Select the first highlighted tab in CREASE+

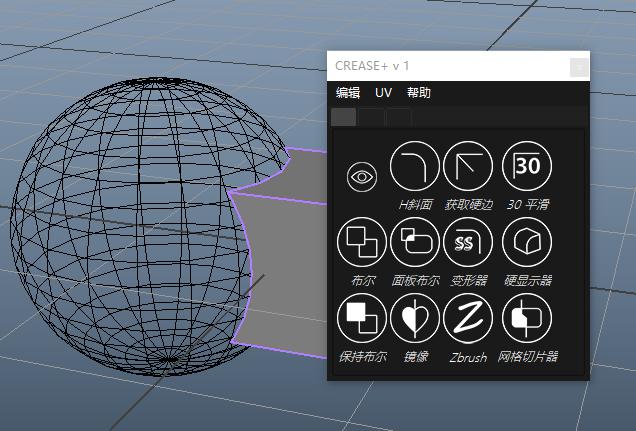click(x=343, y=117)
